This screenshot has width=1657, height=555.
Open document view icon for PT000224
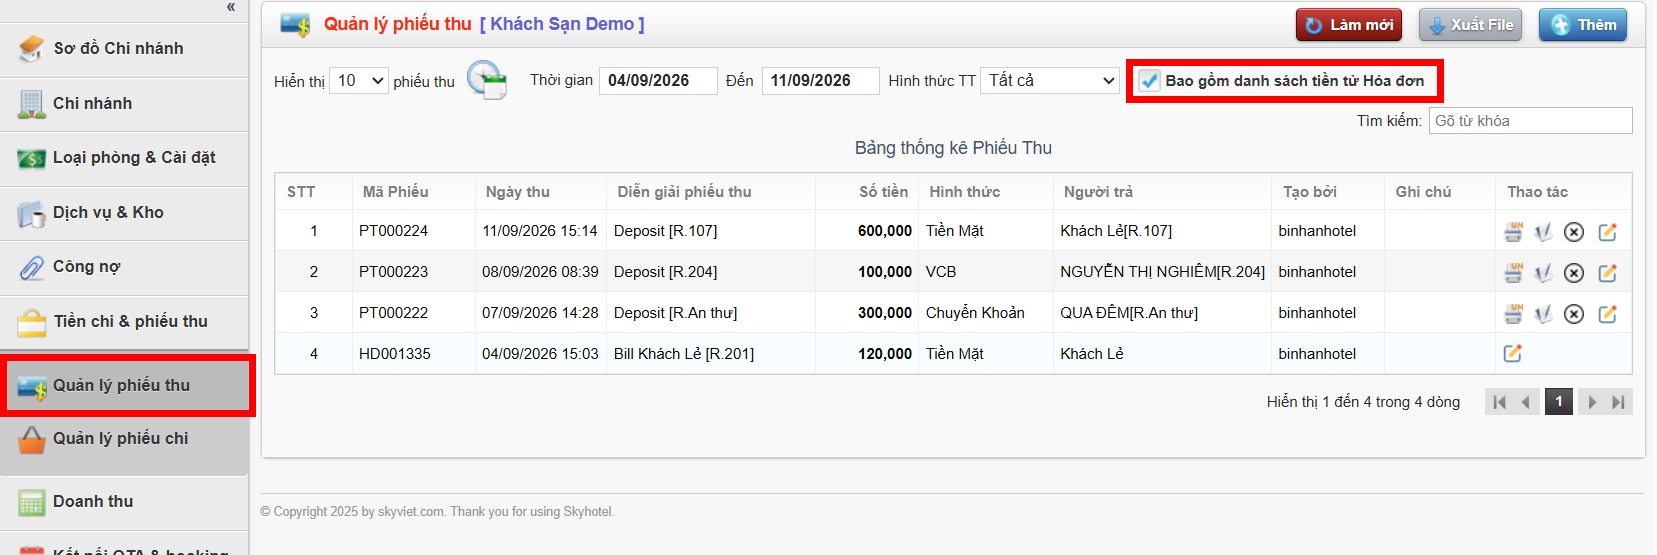click(x=1543, y=232)
